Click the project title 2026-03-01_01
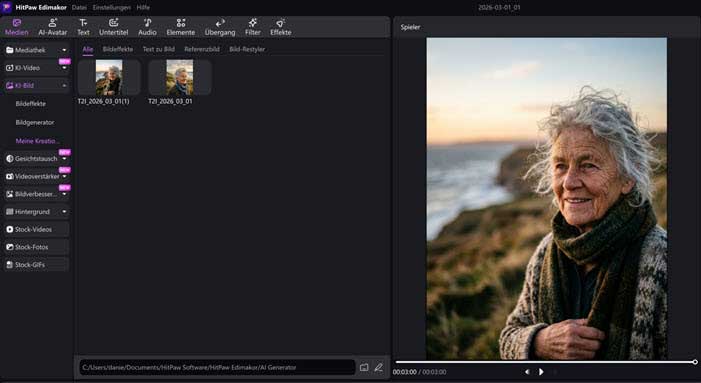Viewport: 701px width, 383px height. pos(499,8)
